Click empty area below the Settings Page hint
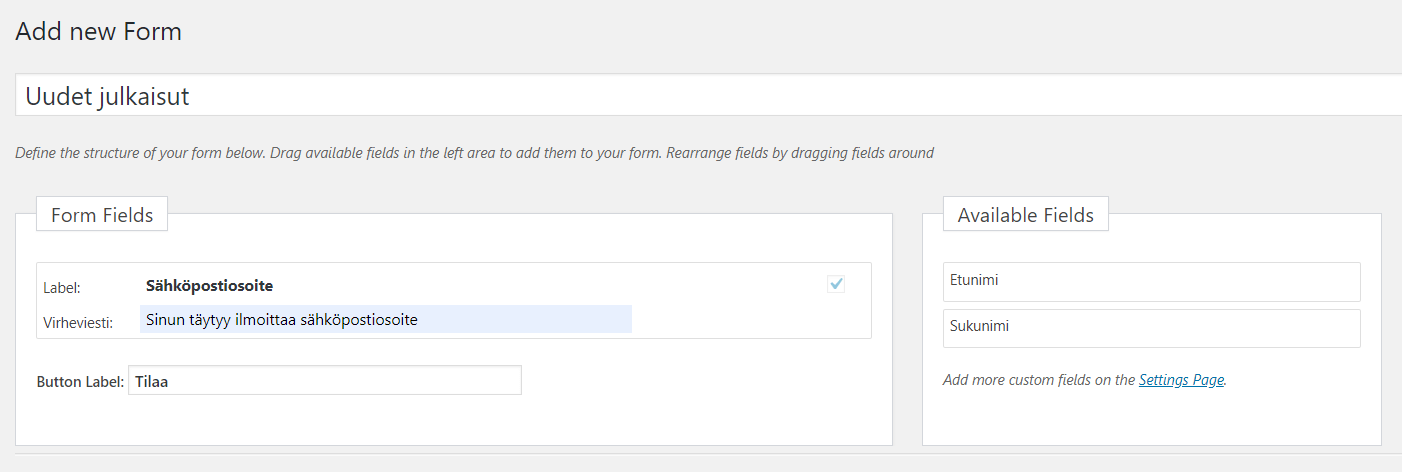 tap(1150, 420)
